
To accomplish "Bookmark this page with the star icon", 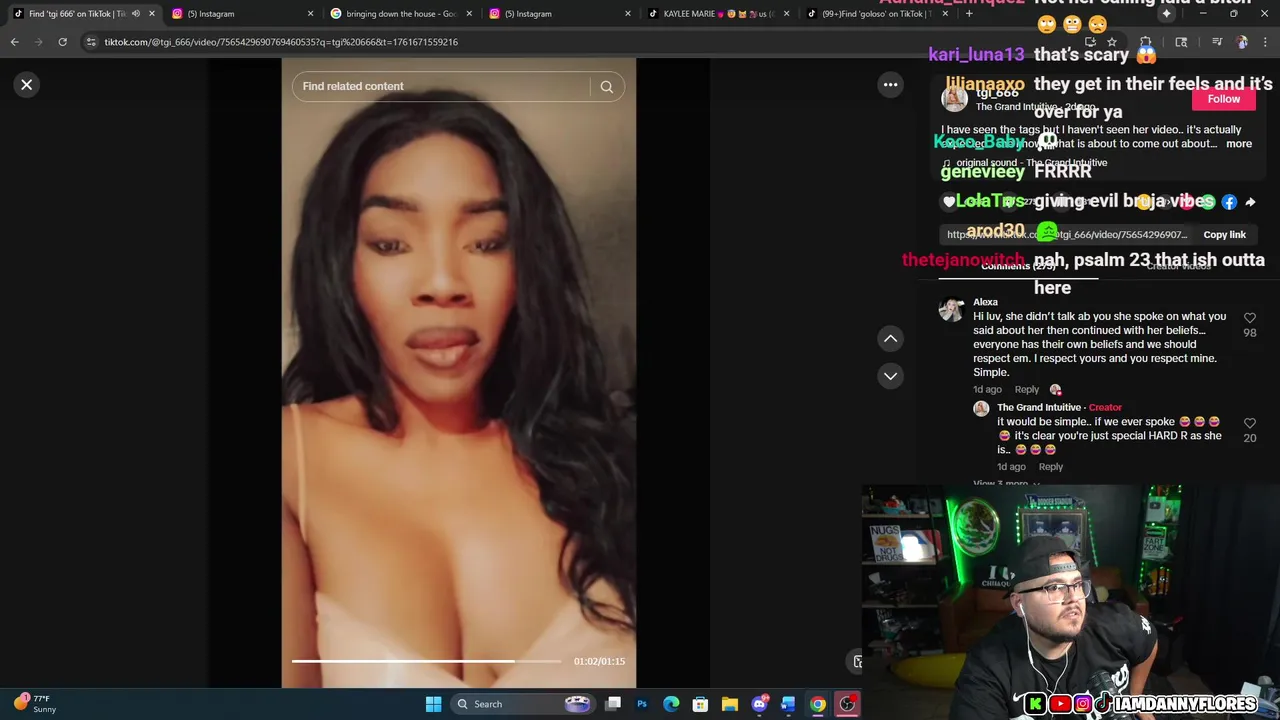I will click(x=1111, y=42).
